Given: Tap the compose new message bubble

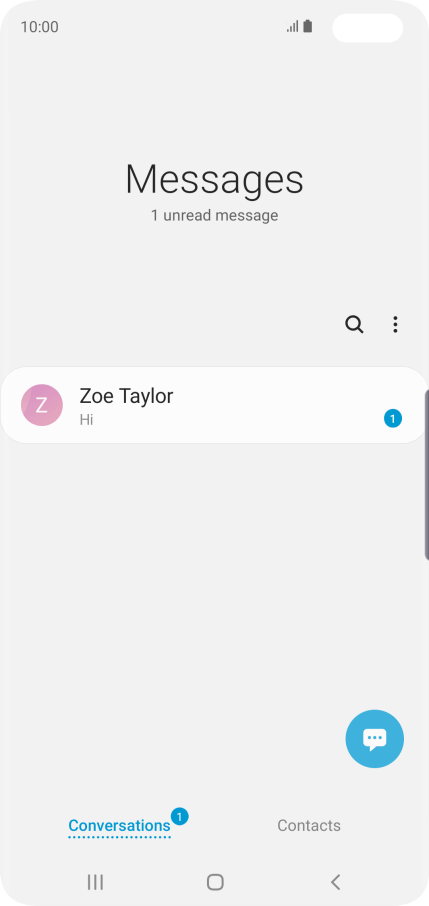Looking at the screenshot, I should 375,738.
